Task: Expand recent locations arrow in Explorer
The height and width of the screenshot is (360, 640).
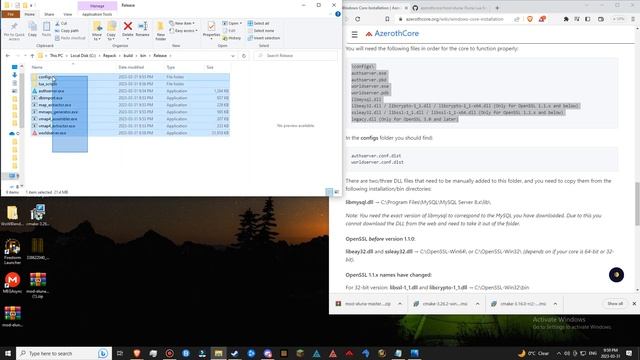Action: point(25,56)
